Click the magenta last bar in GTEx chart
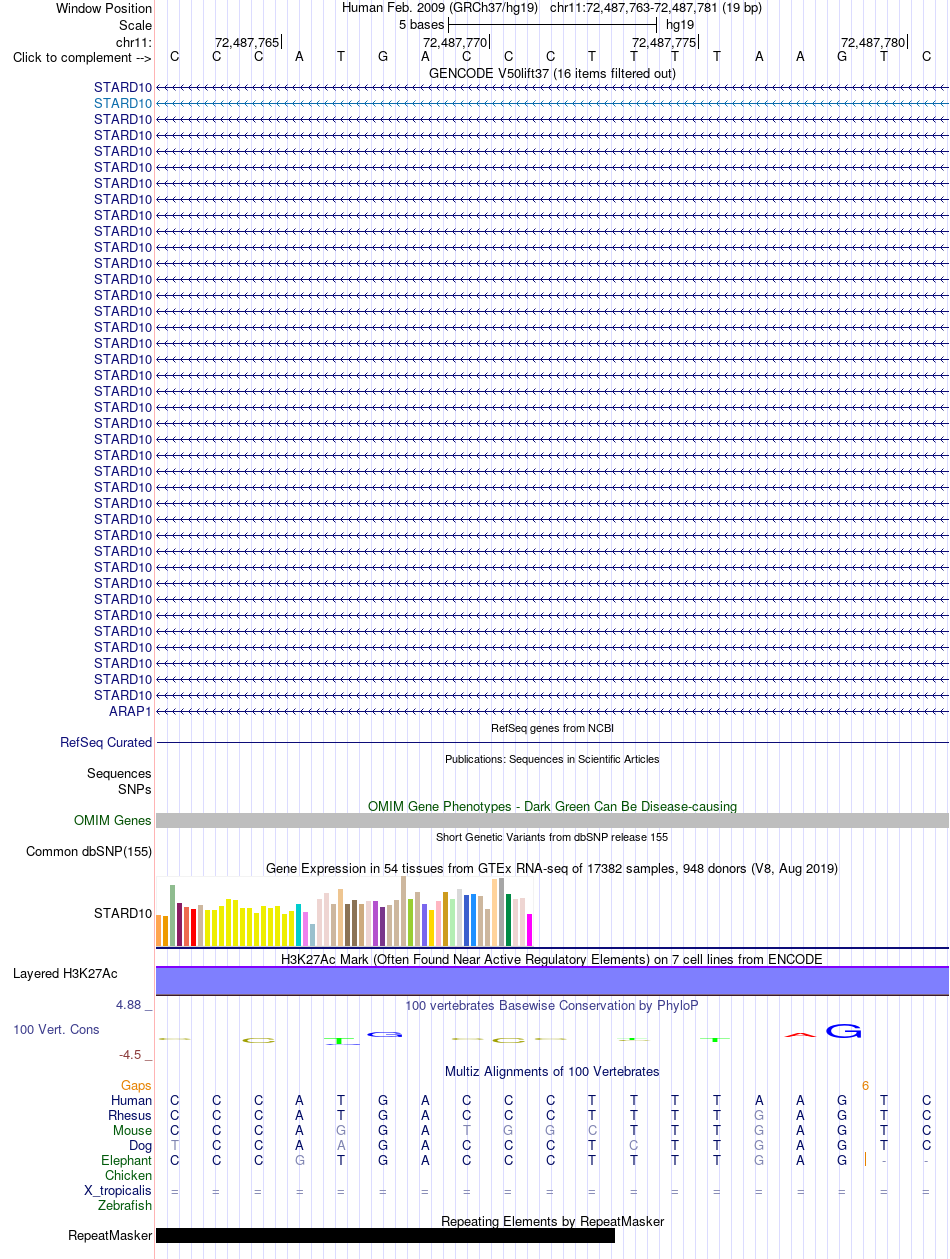 530,930
